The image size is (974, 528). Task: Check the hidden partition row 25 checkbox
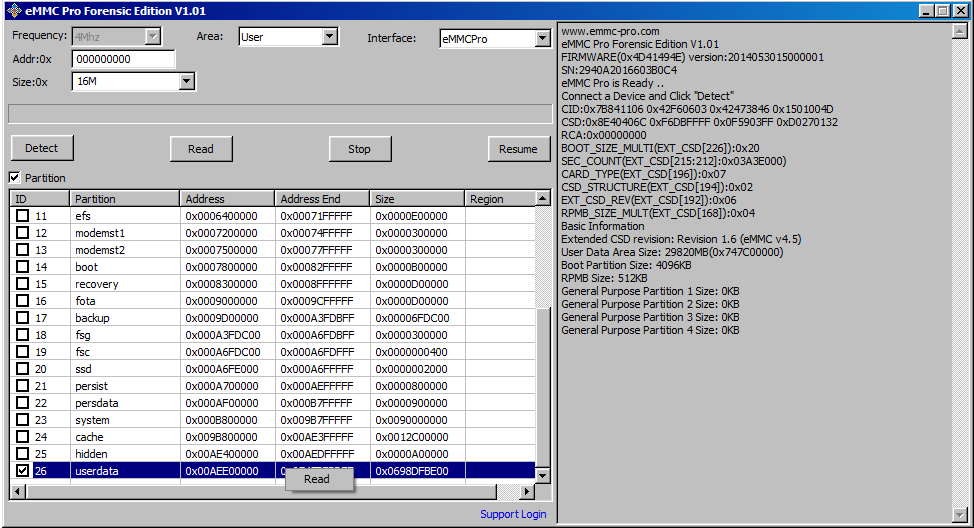coord(22,453)
